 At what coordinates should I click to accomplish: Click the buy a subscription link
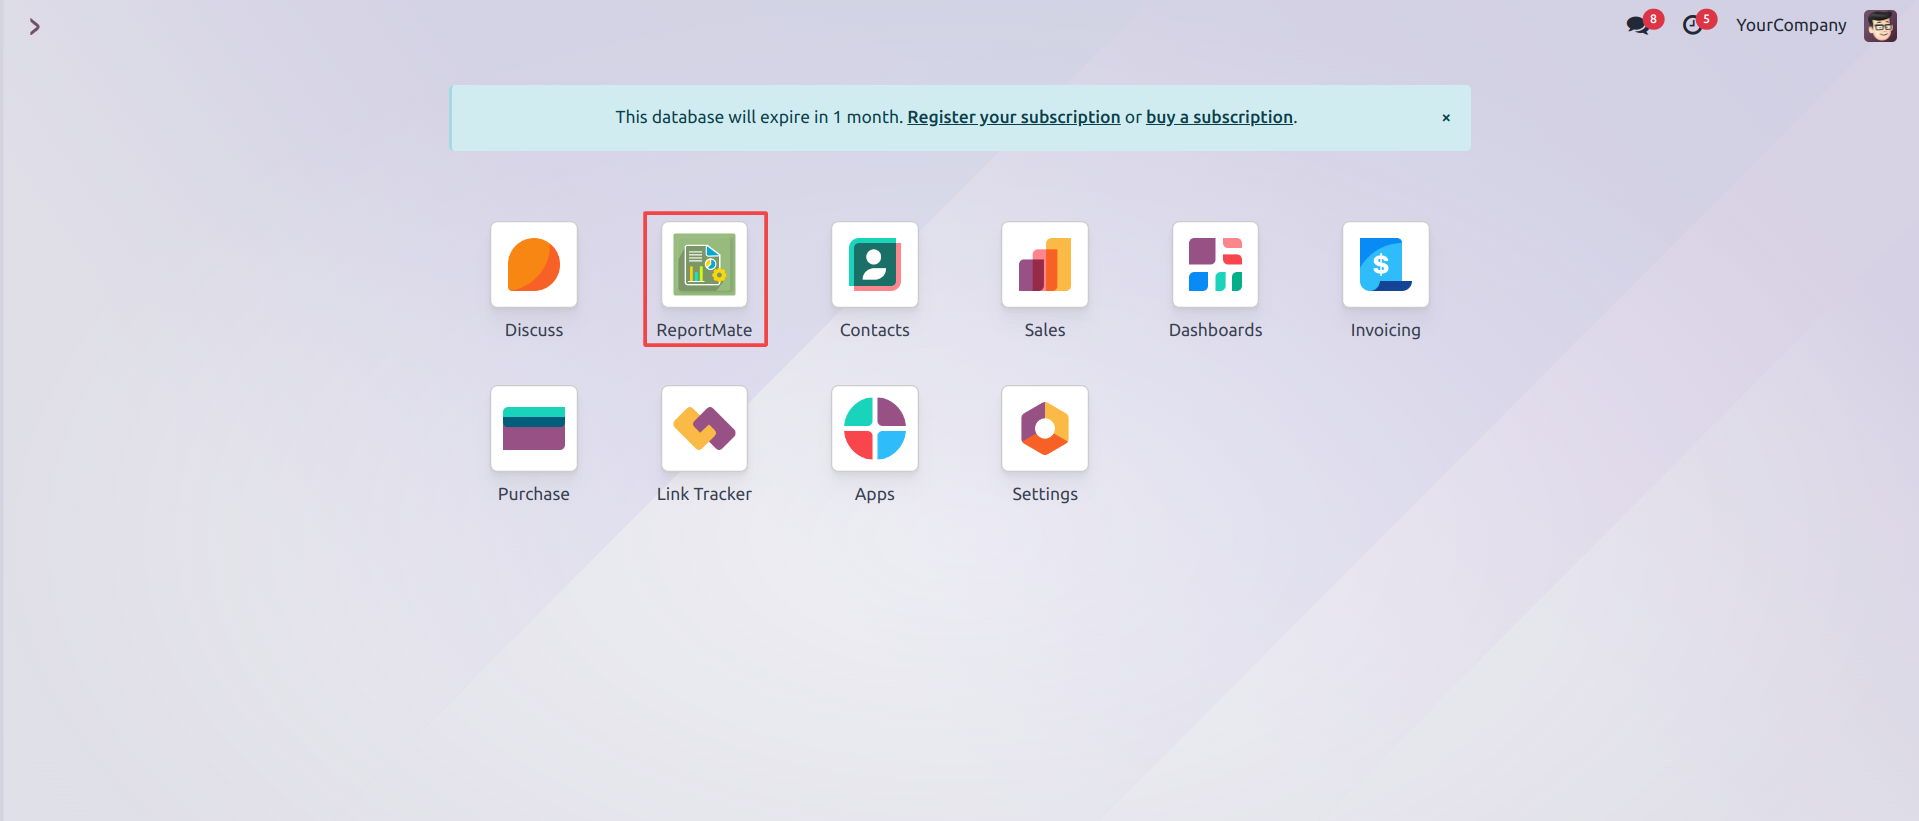(x=1219, y=117)
